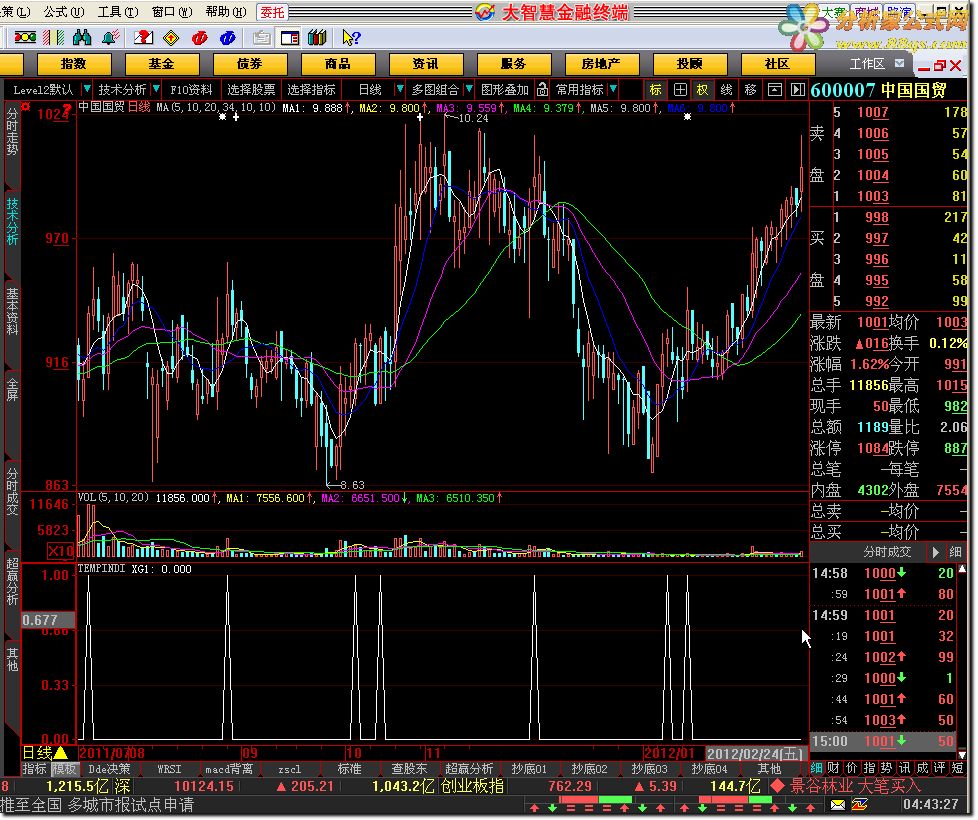Toggle the 细 detail button beside 分时成交
Image resolution: width=978 pixels, height=820 pixels.
click(x=955, y=552)
